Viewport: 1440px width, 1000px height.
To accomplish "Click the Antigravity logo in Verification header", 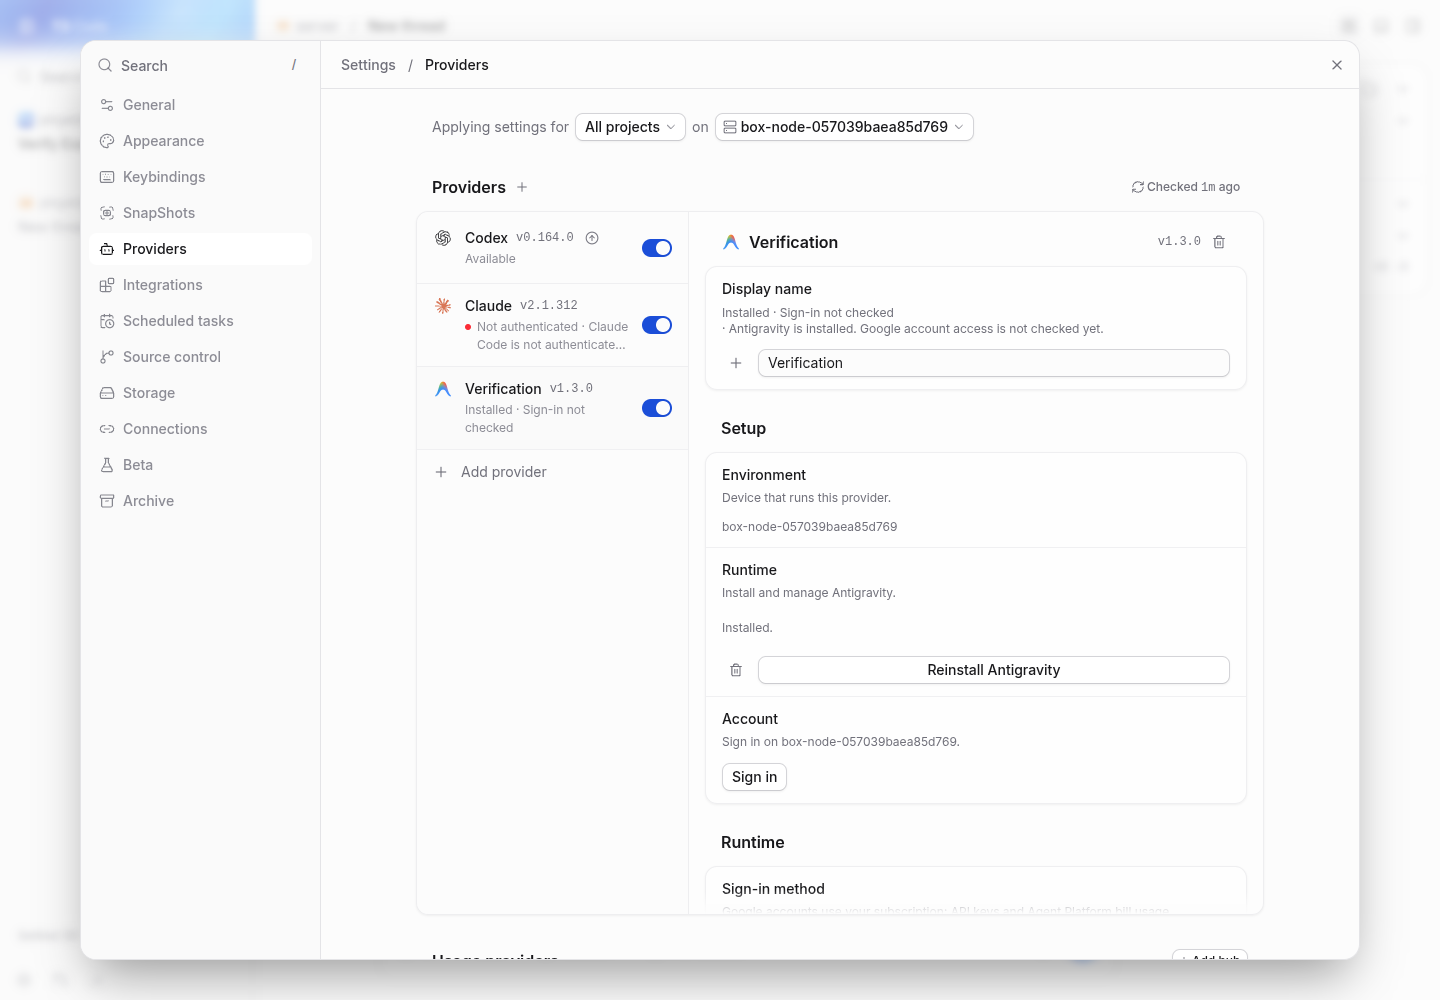I will pyautogui.click(x=731, y=242).
